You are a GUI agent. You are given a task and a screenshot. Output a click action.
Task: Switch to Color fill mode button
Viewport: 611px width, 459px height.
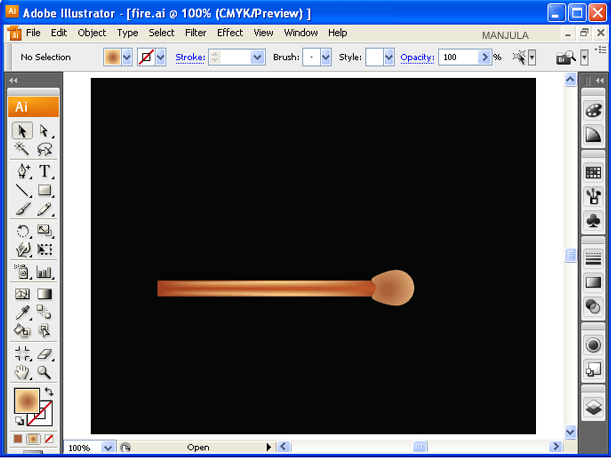pyautogui.click(x=18, y=439)
